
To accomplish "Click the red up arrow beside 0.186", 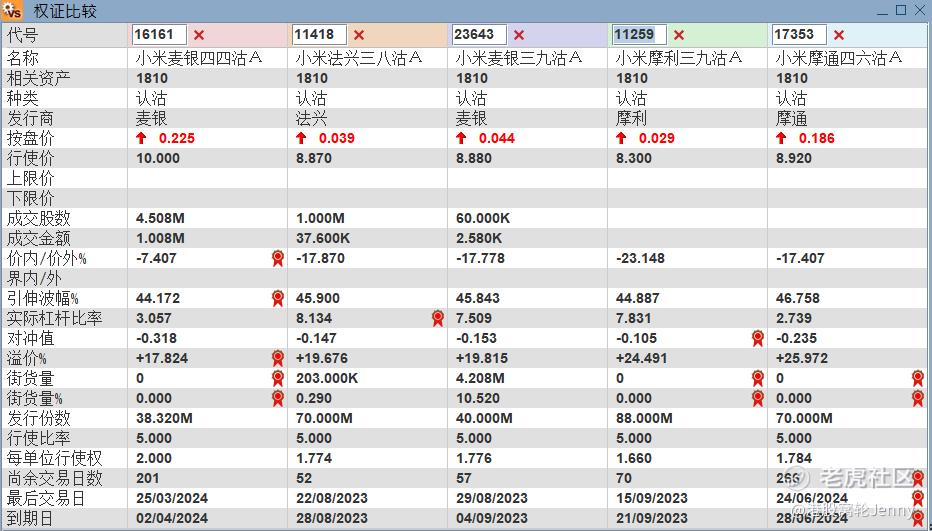I will (780, 138).
